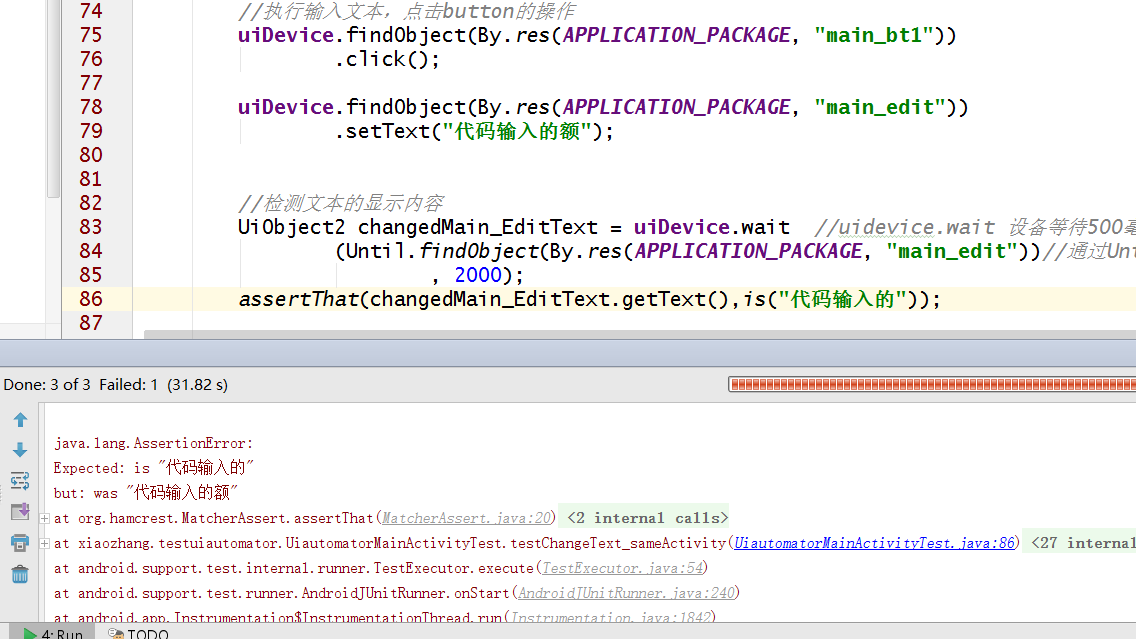Click AndroidJUnitRunner.onStart stack trace line
The width and height of the screenshot is (1136, 639).
(396, 593)
